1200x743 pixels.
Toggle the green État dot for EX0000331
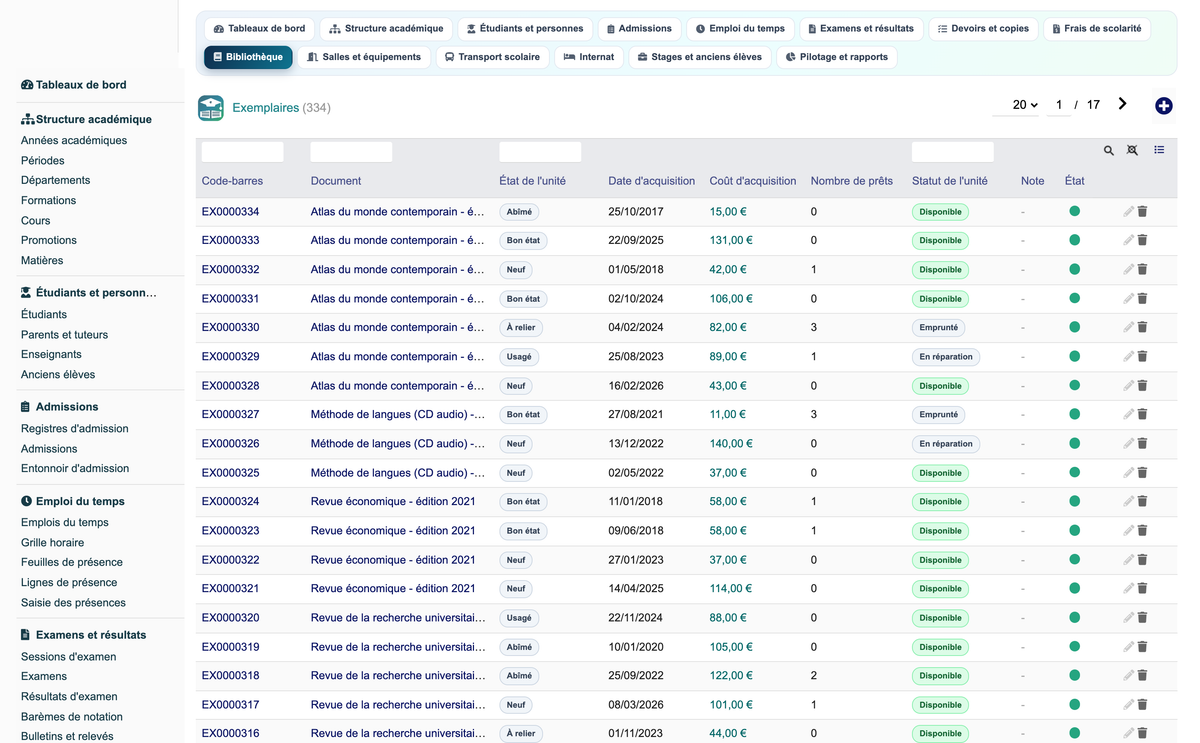click(1075, 299)
